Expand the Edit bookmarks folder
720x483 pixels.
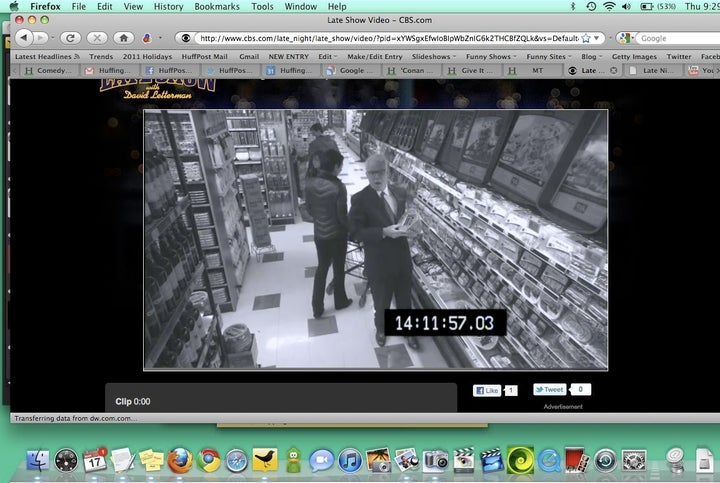pos(327,56)
